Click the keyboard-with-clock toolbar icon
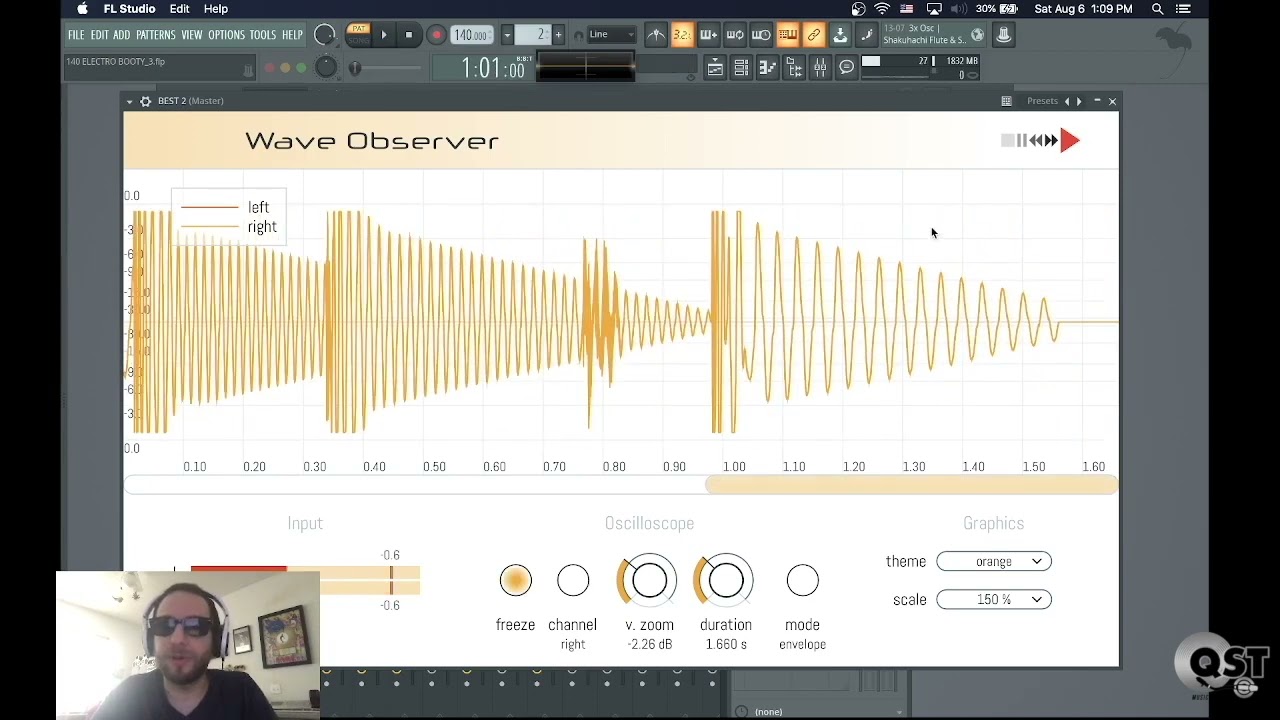This screenshot has height=720, width=1280. [x=761, y=35]
